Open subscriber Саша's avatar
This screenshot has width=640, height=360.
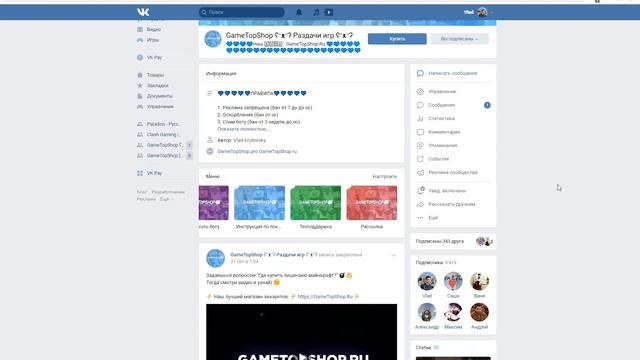453,281
